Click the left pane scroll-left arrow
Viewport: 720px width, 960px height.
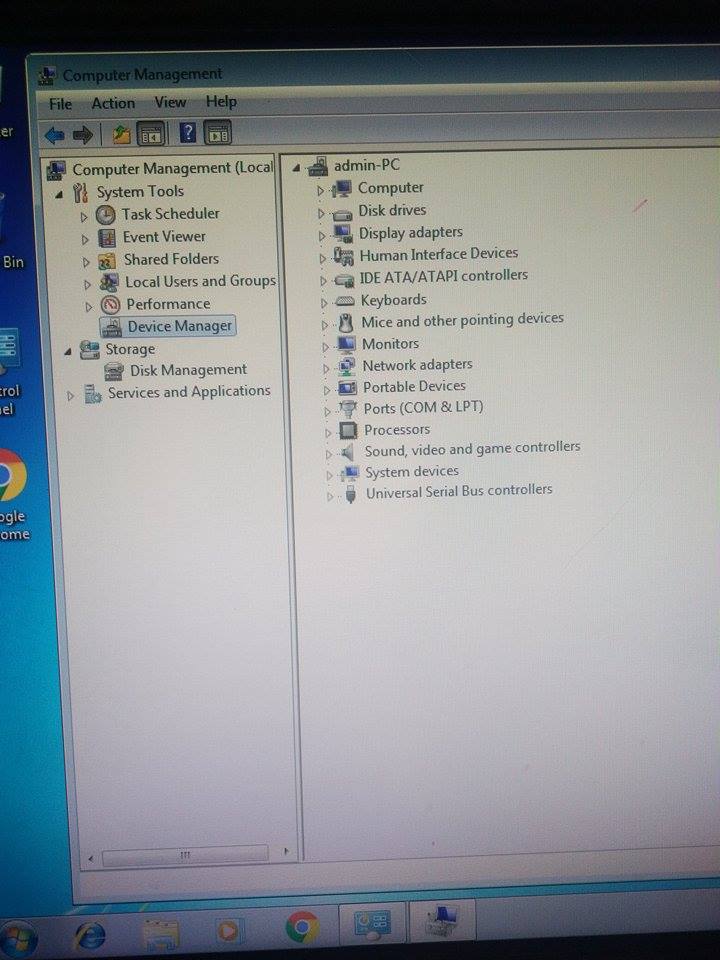(x=91, y=858)
